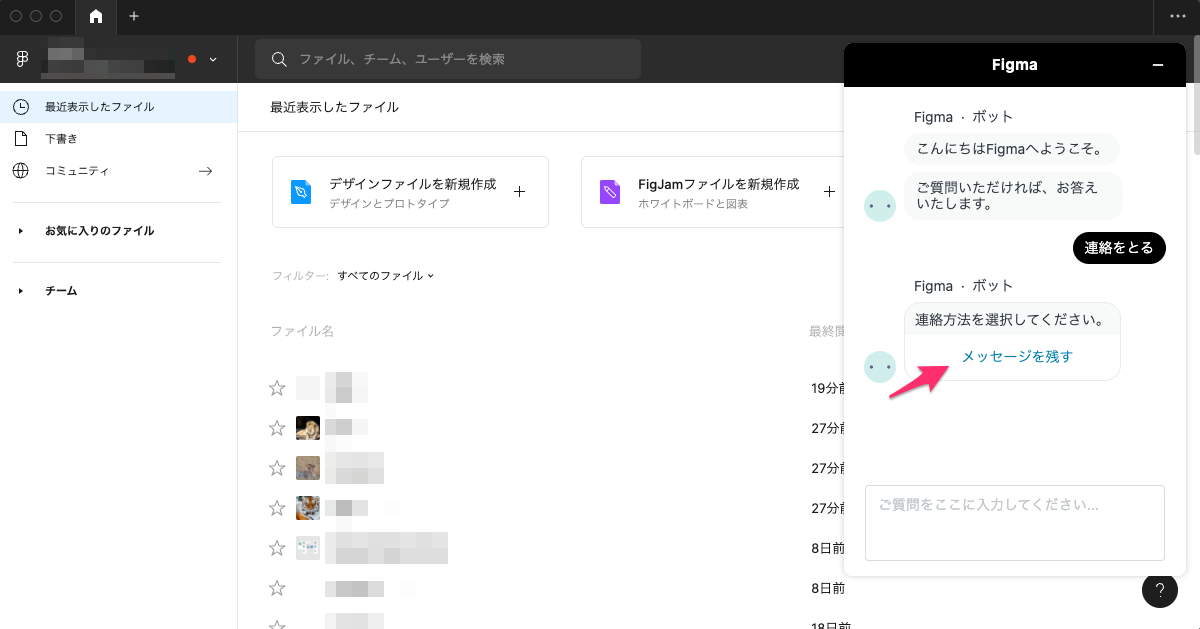The image size is (1200, 629).
Task: Click the magnifying glass in the search bar
Action: coord(279,59)
